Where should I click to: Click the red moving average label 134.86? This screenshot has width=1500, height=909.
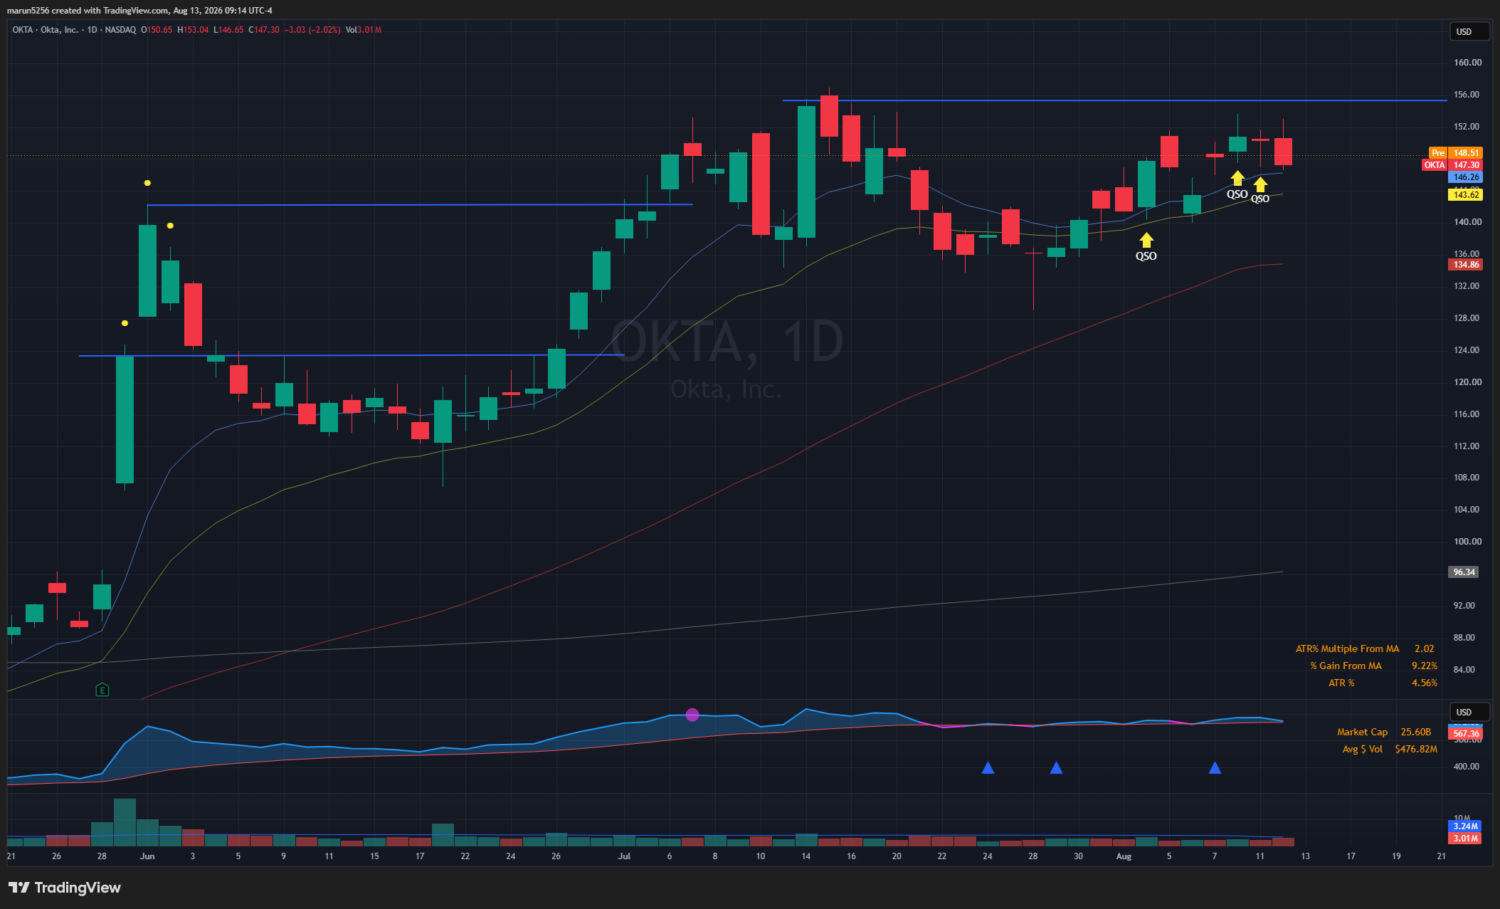click(x=1466, y=265)
